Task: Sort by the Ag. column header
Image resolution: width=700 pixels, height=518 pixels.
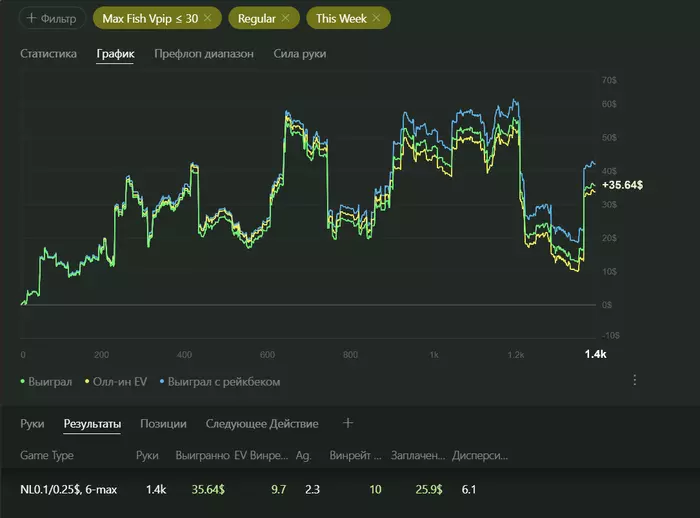Action: (x=304, y=455)
